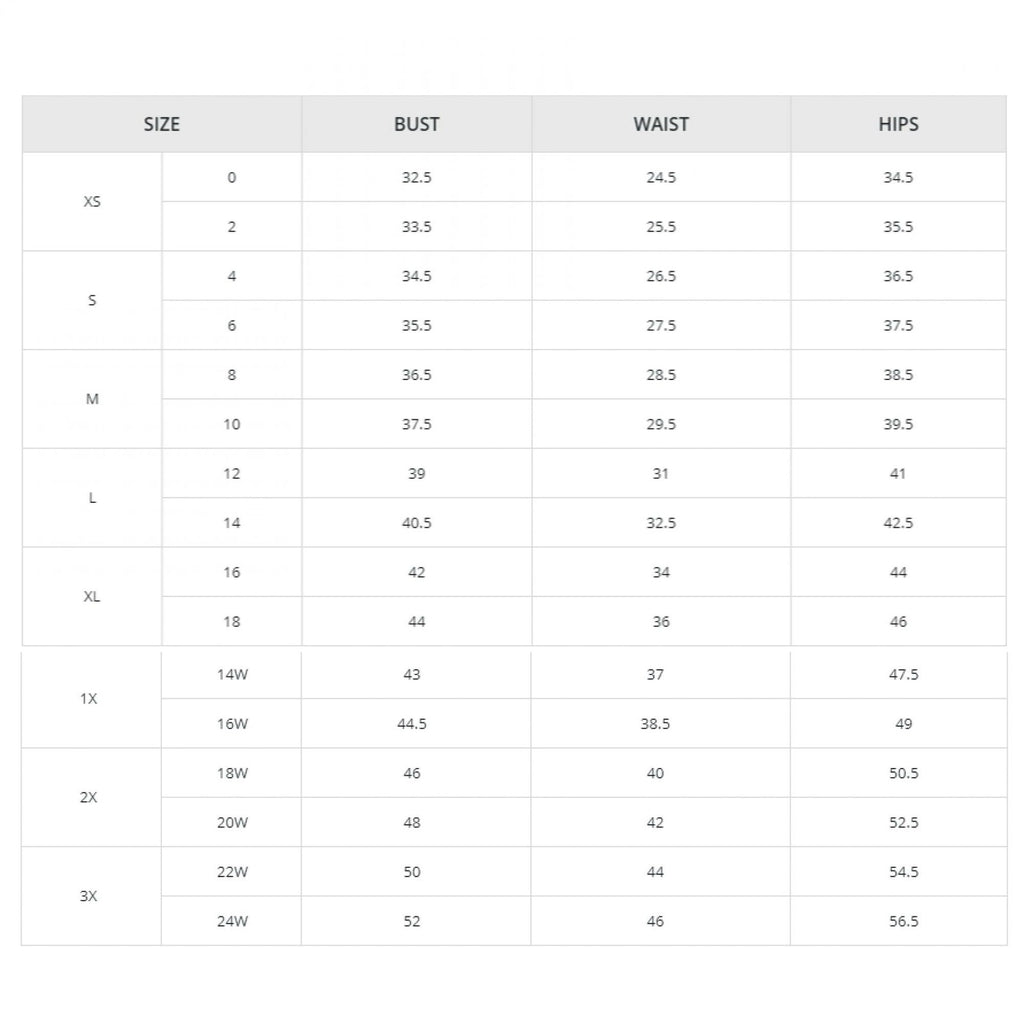Select the L size group cell
Image resolution: width=1024 pixels, height=1024 pixels.
[92, 498]
